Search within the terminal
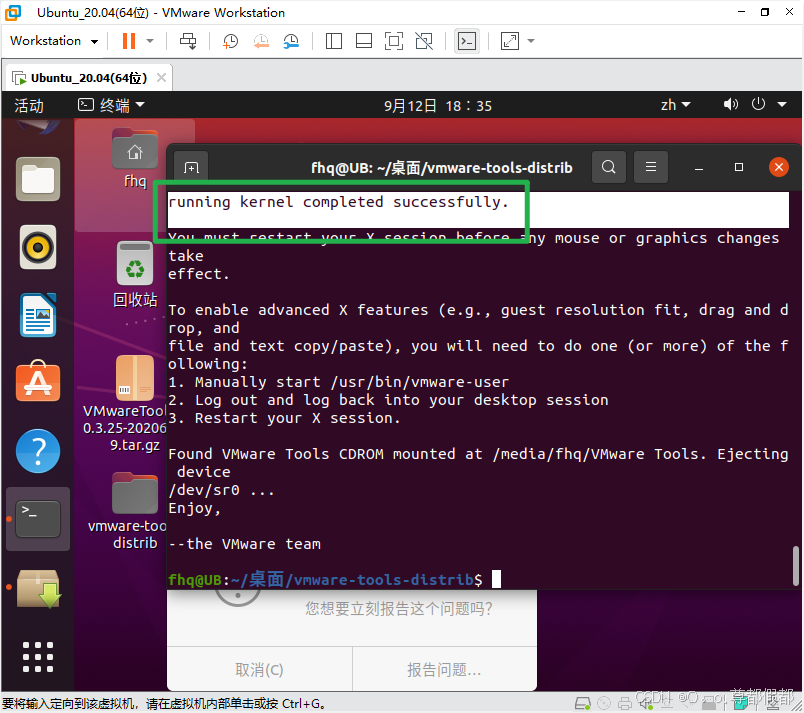804x713 pixels. 609,167
